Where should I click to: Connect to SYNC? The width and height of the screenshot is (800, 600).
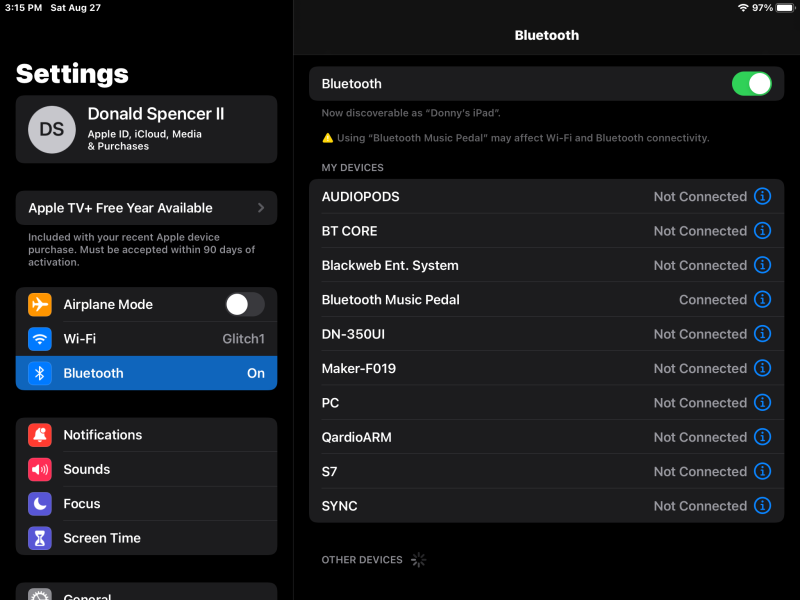pyautogui.click(x=546, y=506)
